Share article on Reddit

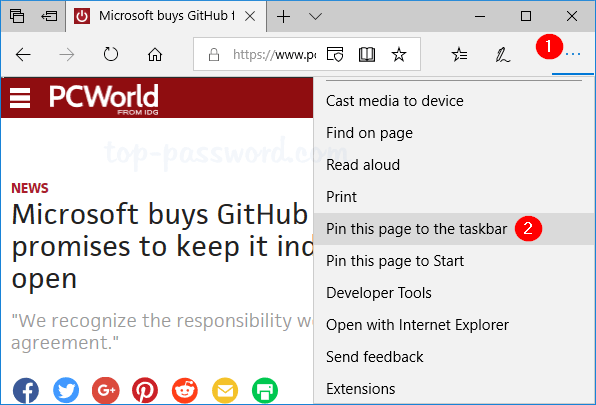(185, 391)
